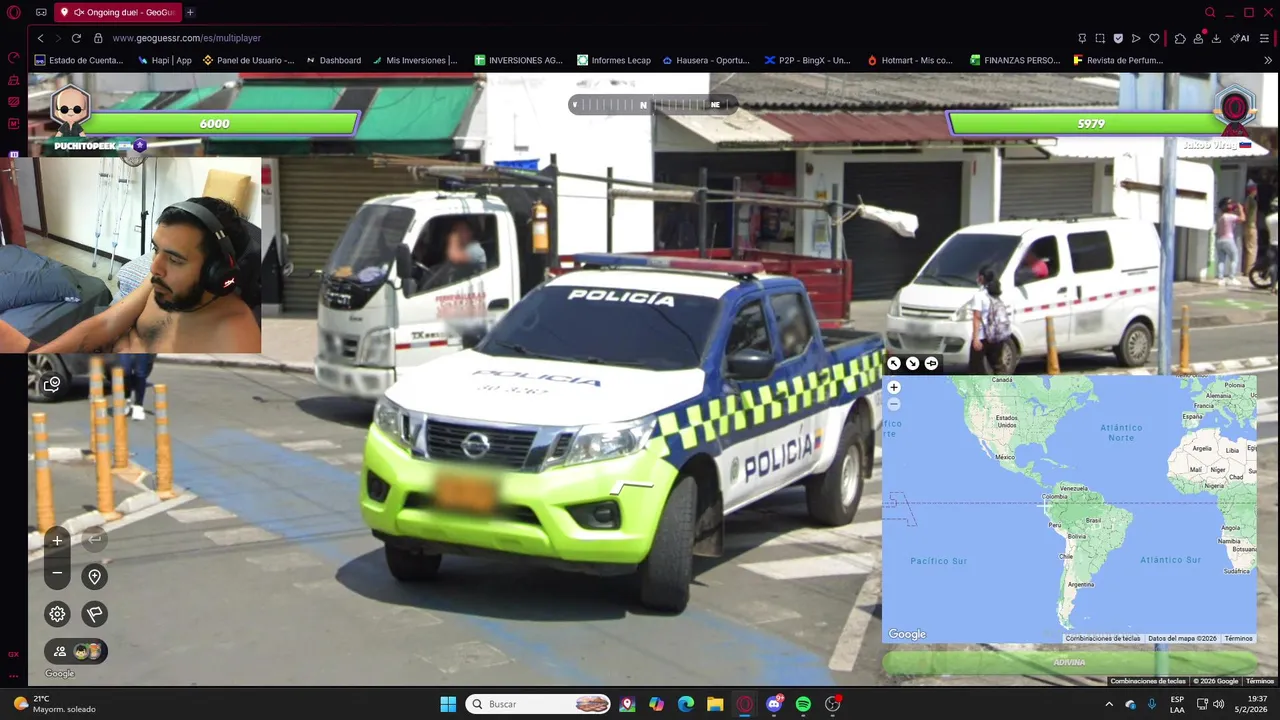The image size is (1280, 720).
Task: Open Opera pinboards pin icon
Action: pyautogui.click(x=1082, y=38)
